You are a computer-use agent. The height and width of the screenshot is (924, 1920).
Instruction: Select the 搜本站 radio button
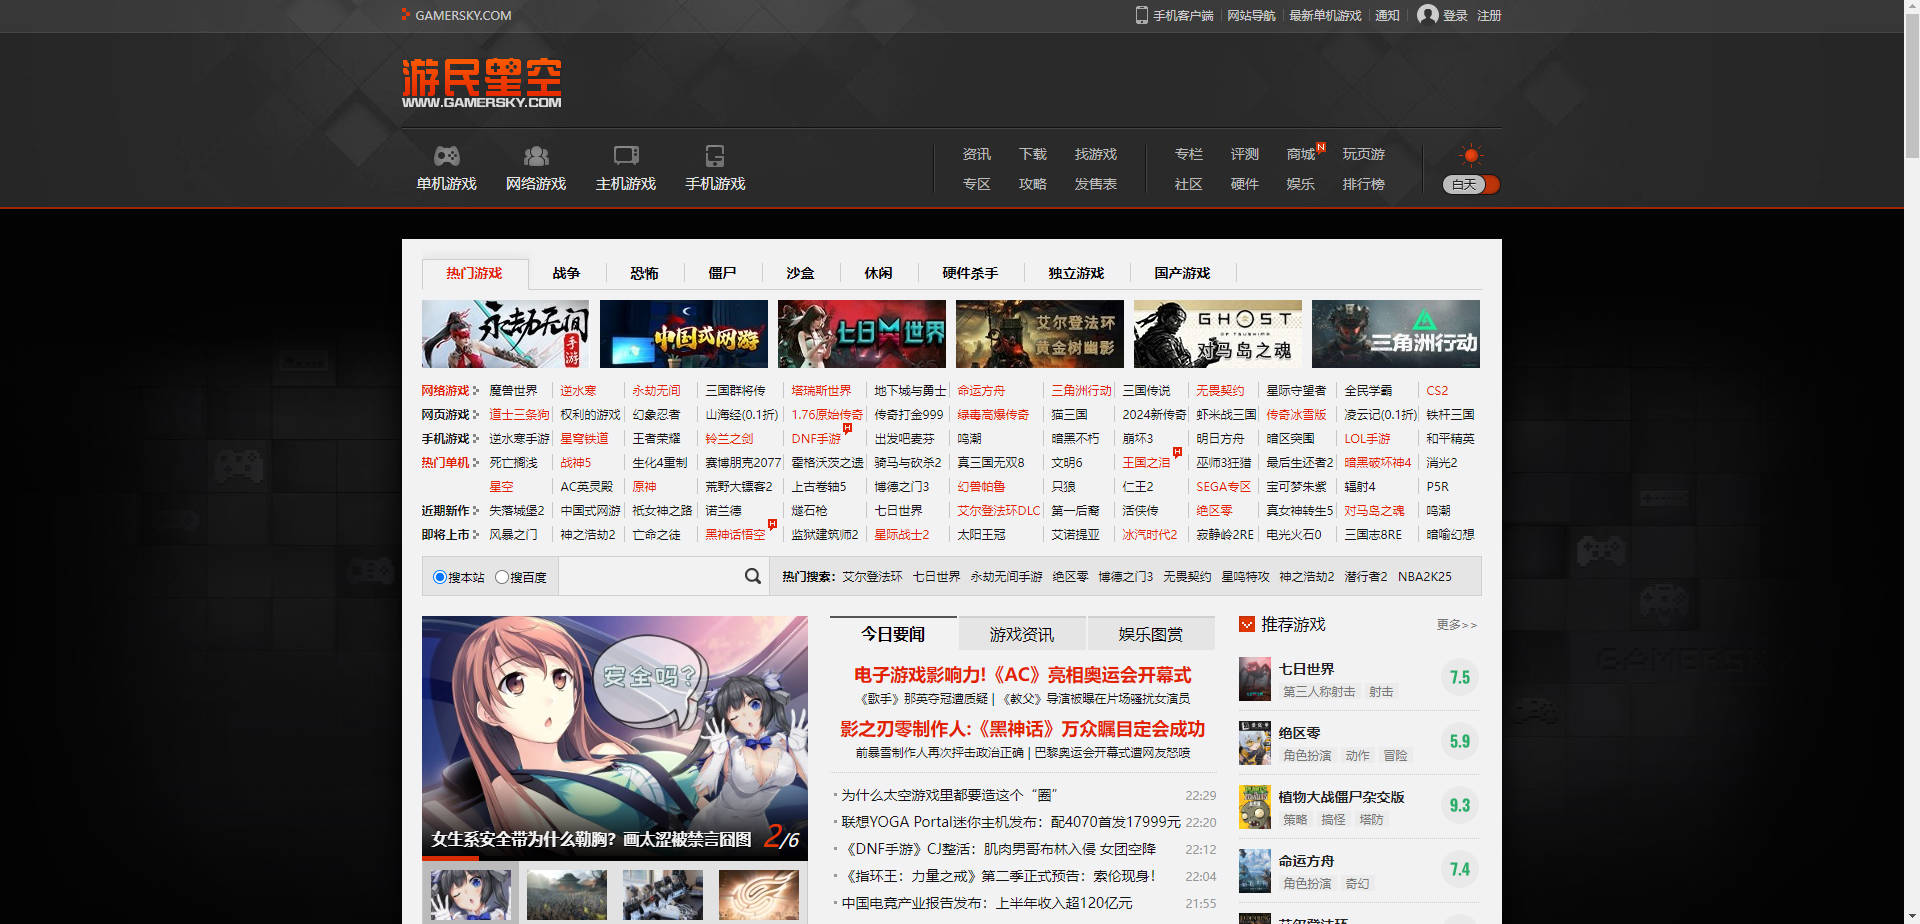pyautogui.click(x=440, y=577)
